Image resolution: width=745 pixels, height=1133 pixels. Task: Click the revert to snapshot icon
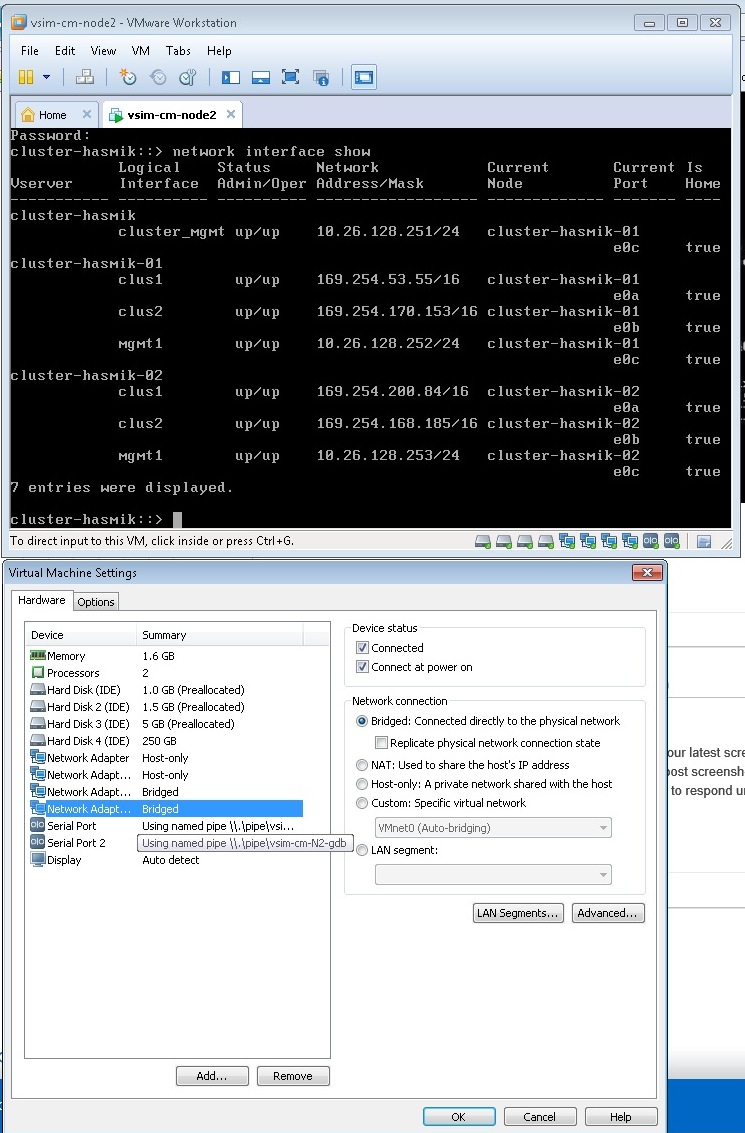pos(157,77)
